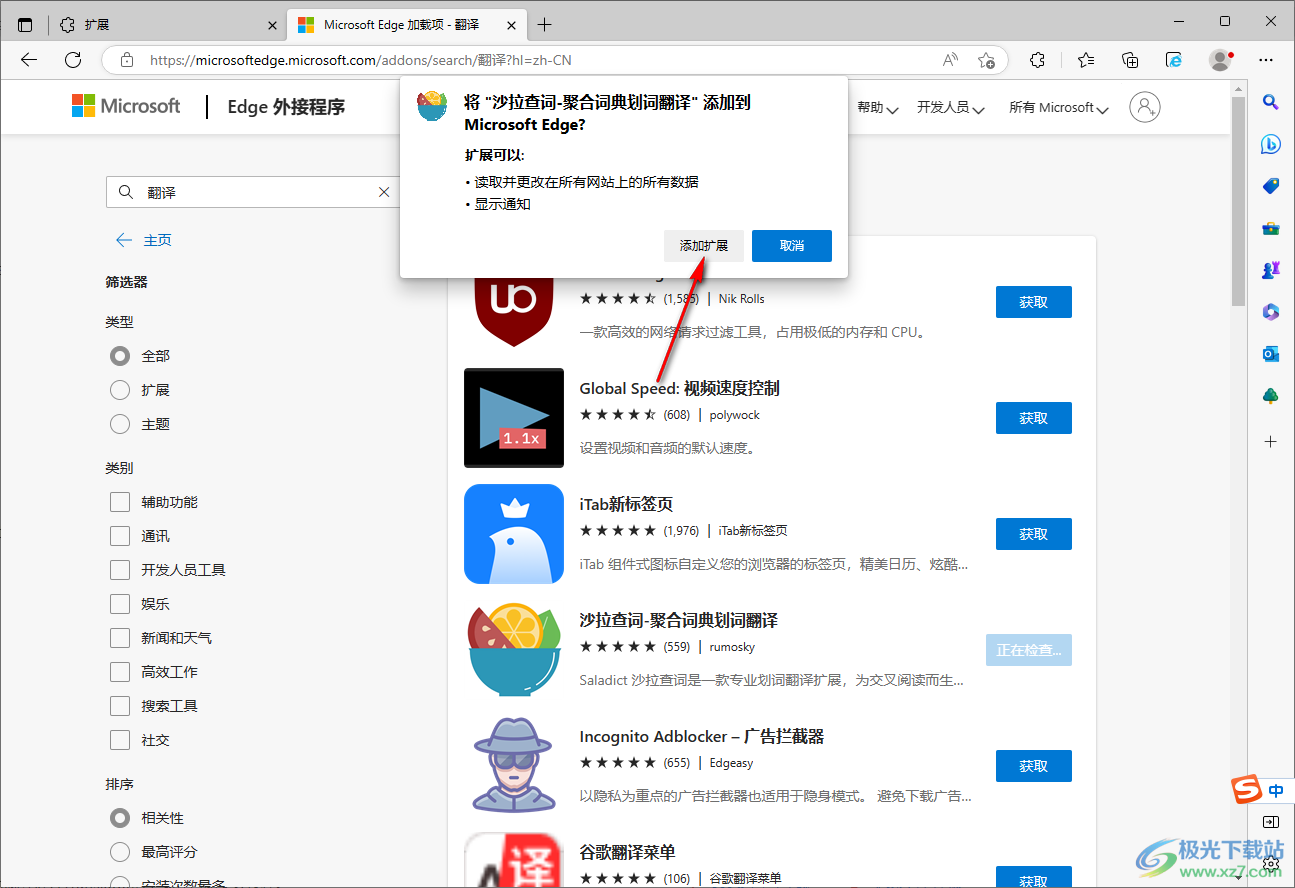1295x888 pixels.
Task: Click the 翻译 search input field
Action: 254,192
